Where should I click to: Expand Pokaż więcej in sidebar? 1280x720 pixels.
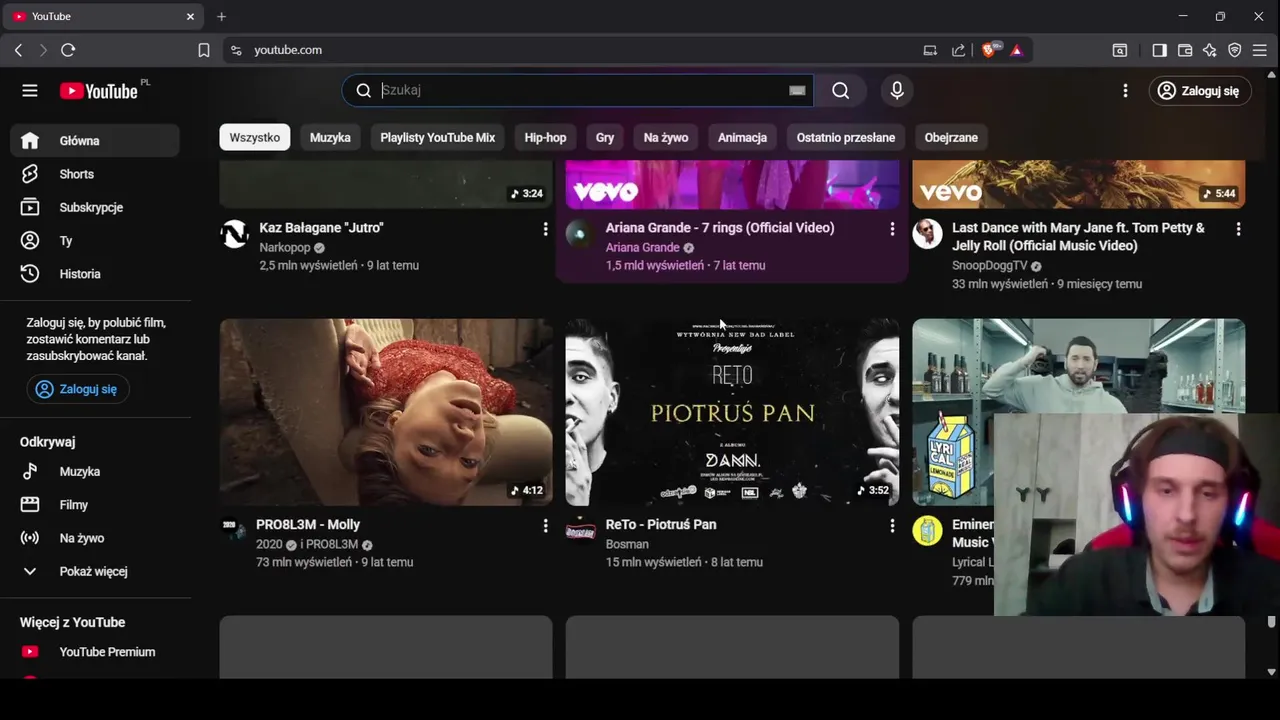[x=95, y=572]
